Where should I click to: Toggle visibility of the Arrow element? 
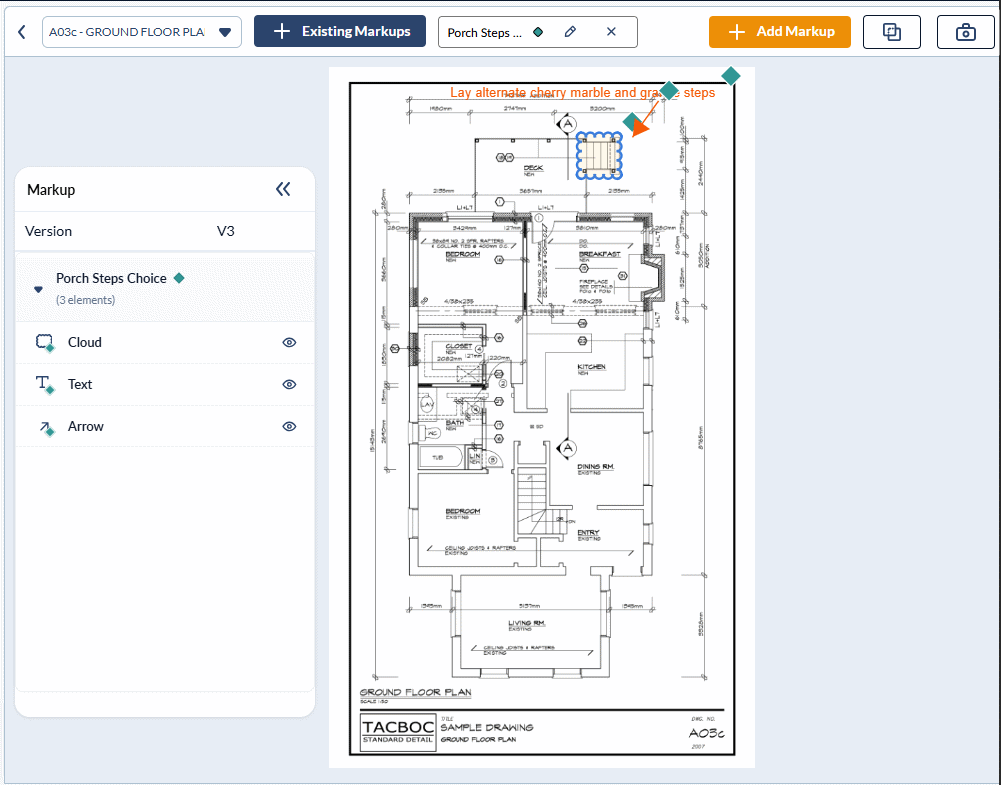(x=289, y=426)
